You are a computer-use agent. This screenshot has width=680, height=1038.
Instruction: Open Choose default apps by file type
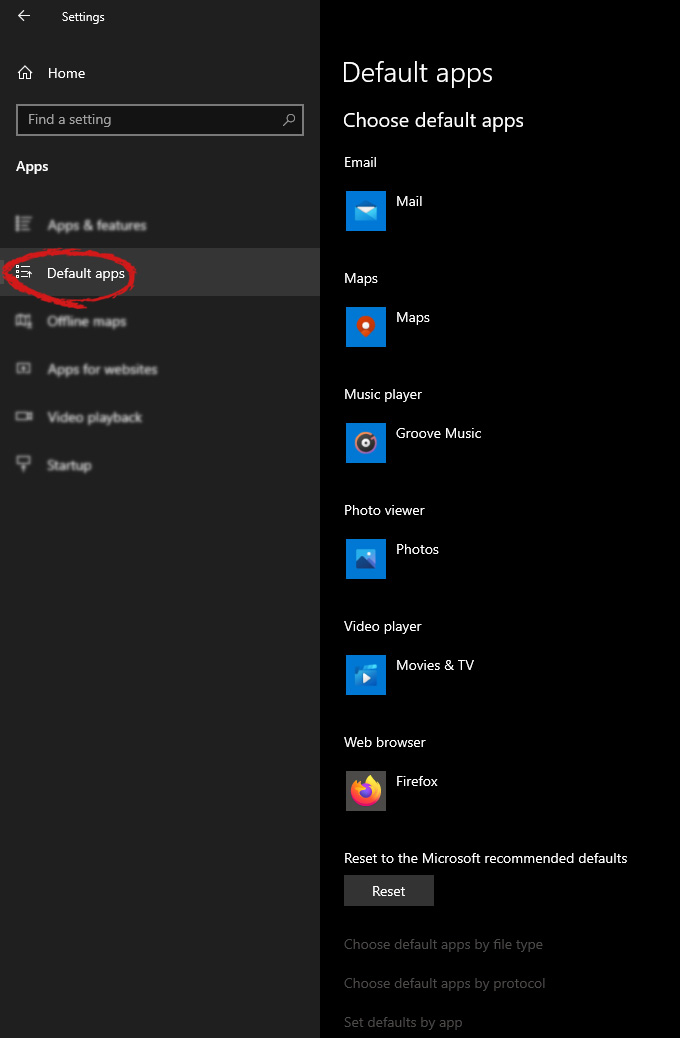443,945
